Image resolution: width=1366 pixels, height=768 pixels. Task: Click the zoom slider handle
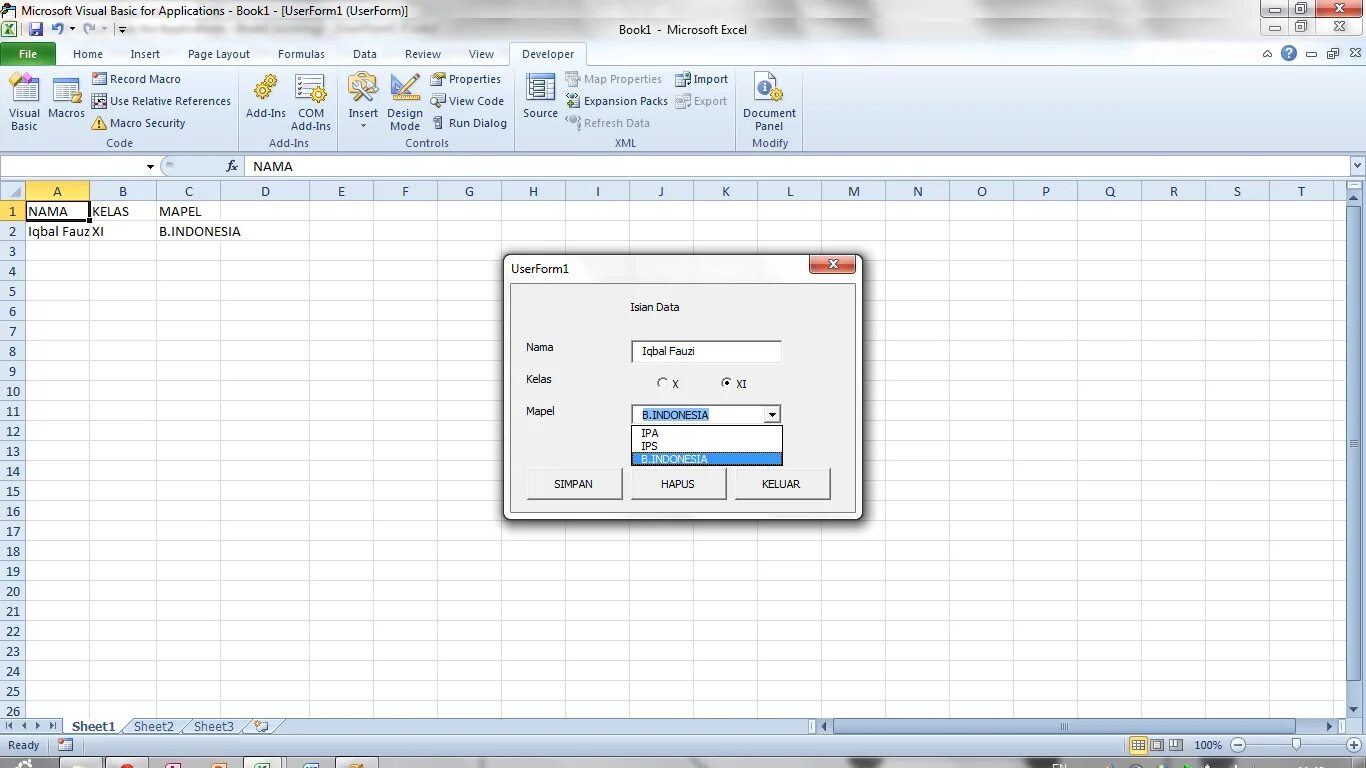pos(1296,745)
